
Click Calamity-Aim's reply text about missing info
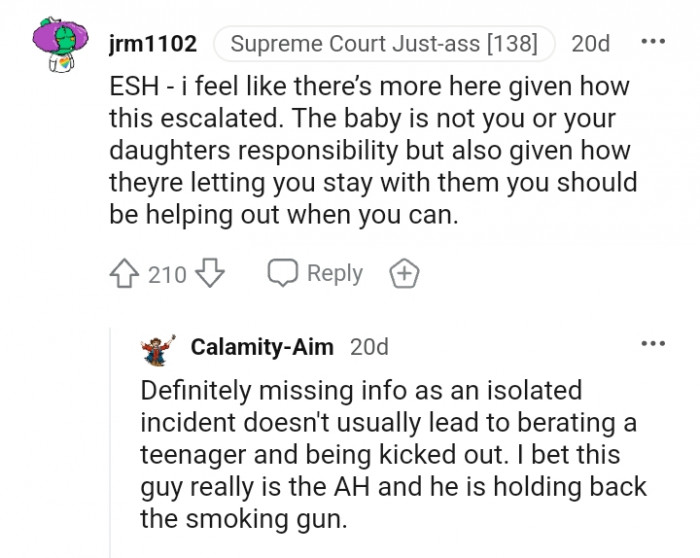click(x=390, y=455)
